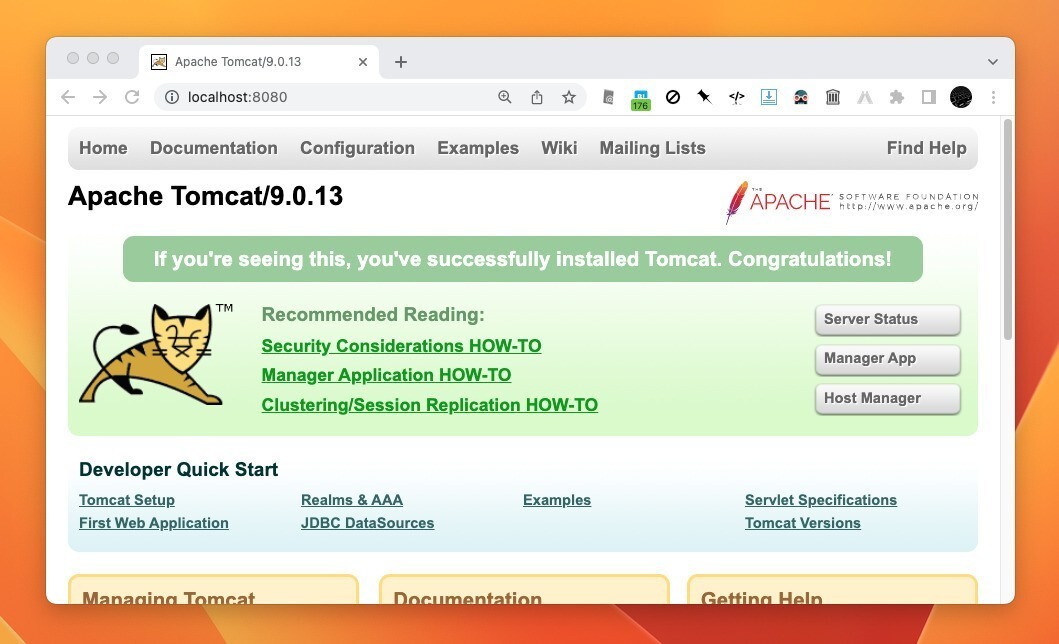
Task: Open the user profile avatar
Action: click(961, 97)
